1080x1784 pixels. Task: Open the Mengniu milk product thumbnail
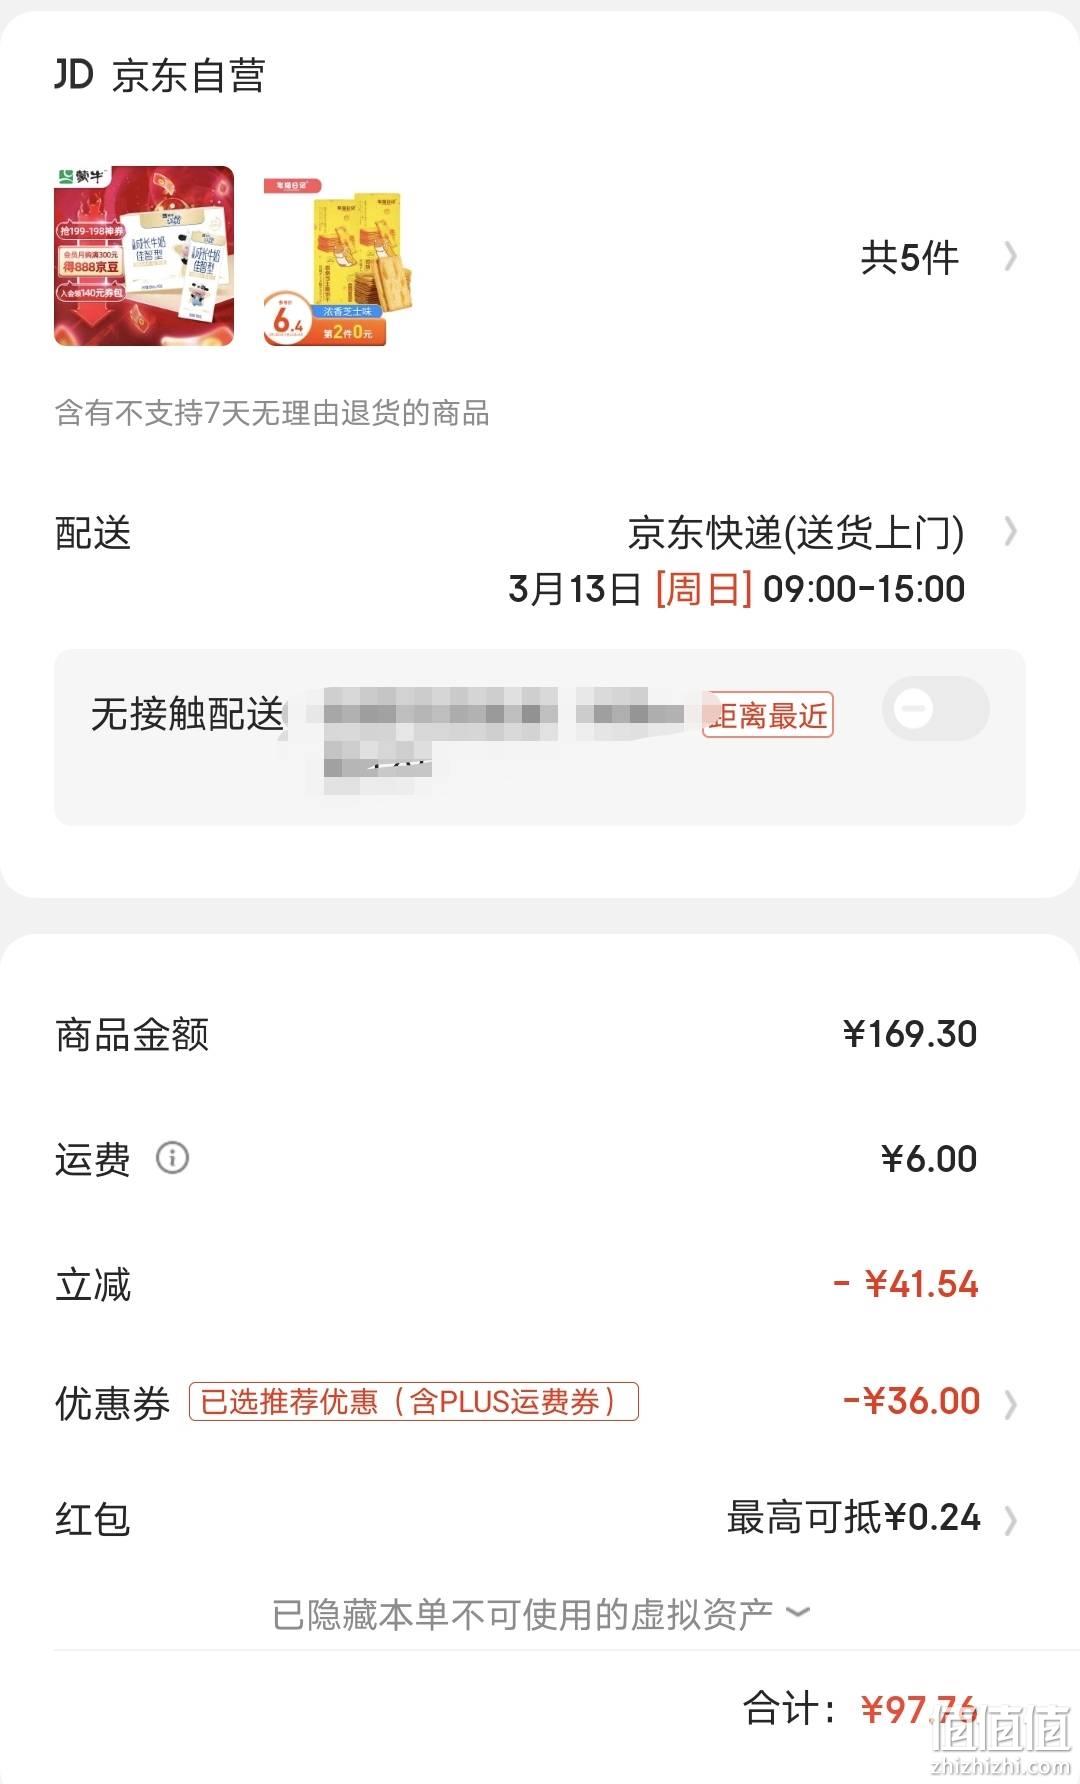[x=144, y=256]
